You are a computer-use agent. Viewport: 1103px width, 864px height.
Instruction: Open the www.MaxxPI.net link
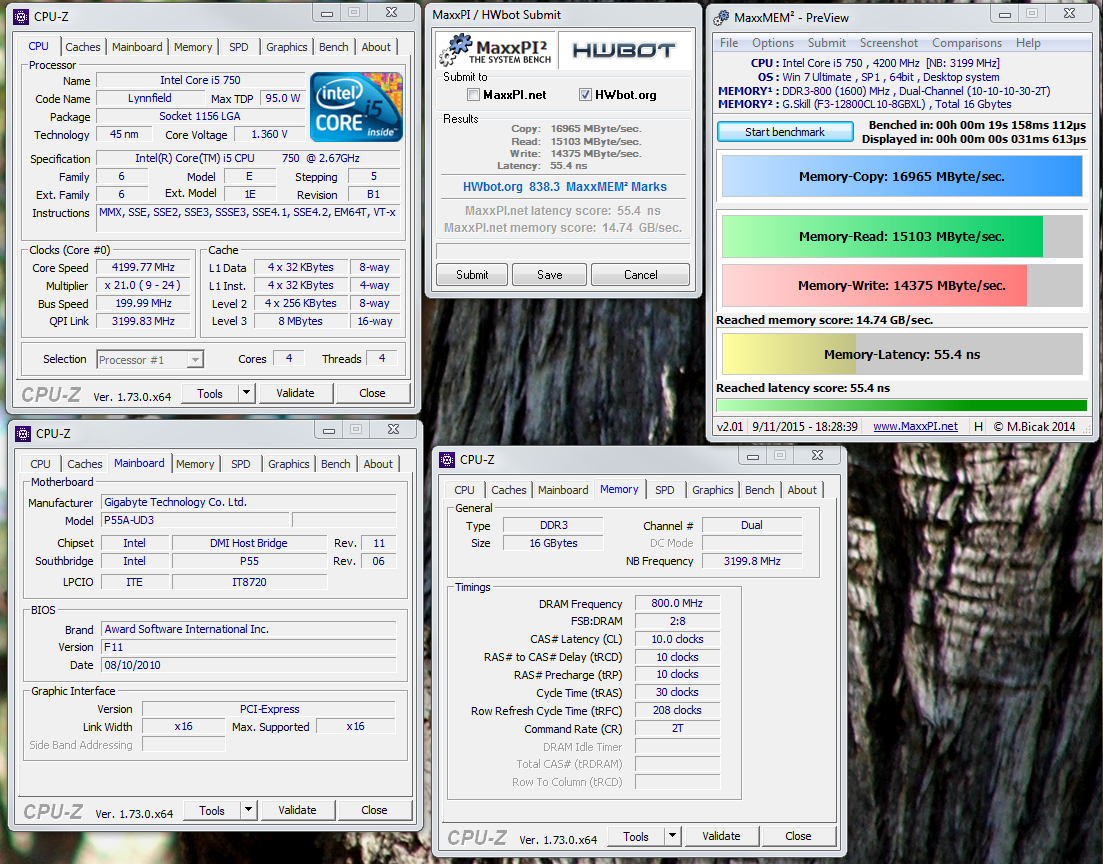915,426
